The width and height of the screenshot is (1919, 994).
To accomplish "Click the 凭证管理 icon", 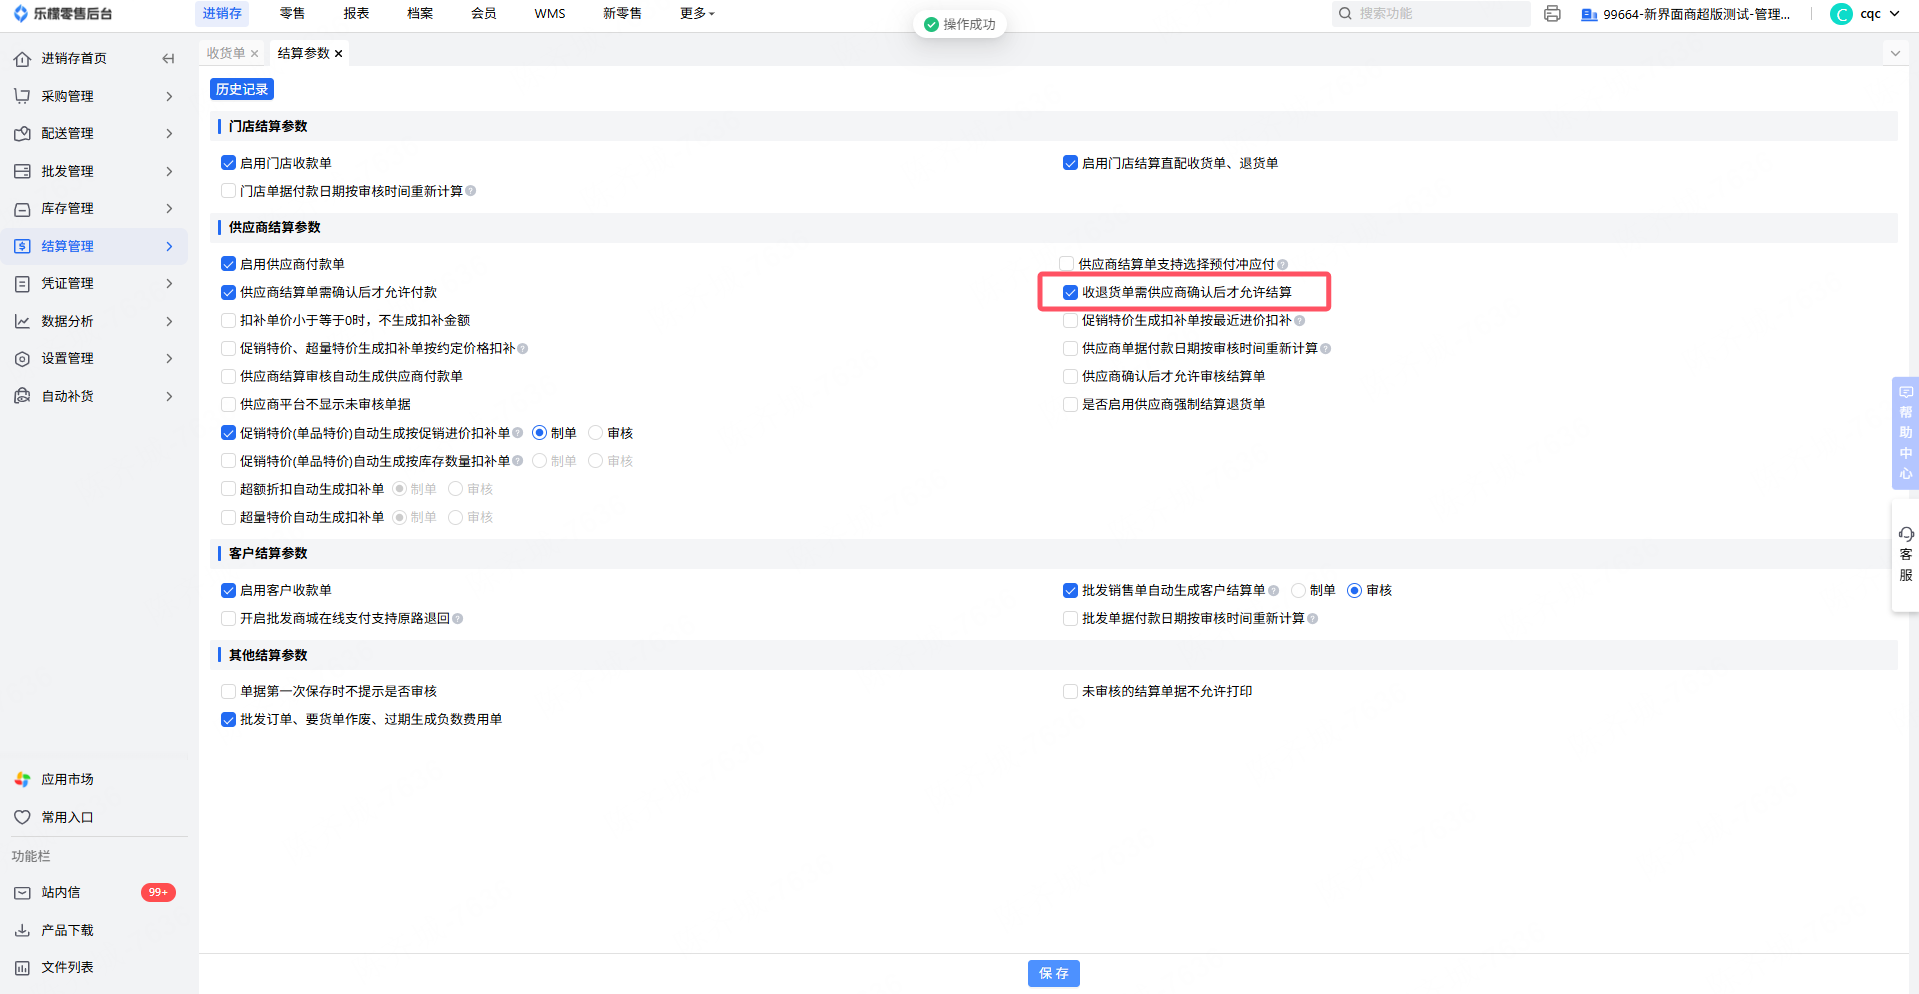I will [x=22, y=284].
